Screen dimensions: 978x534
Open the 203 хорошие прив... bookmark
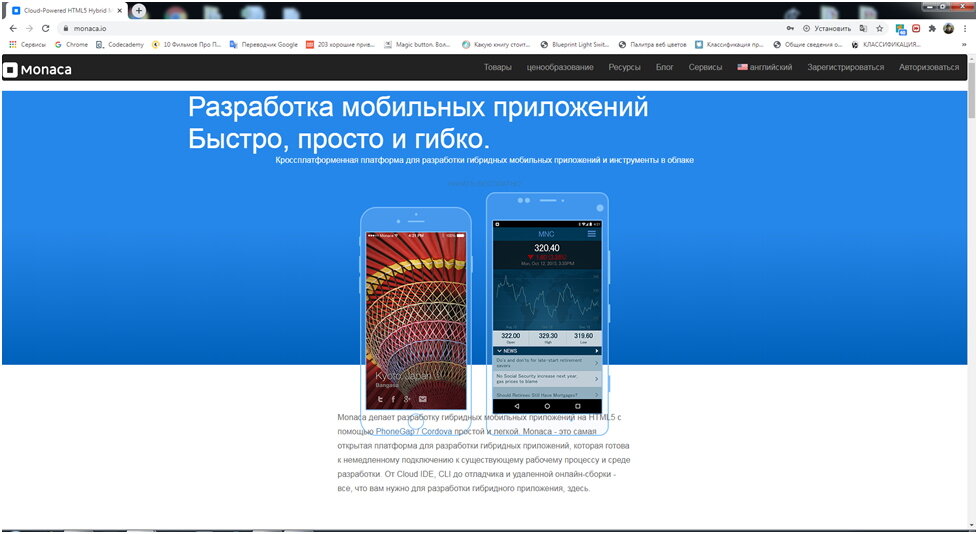click(x=341, y=45)
